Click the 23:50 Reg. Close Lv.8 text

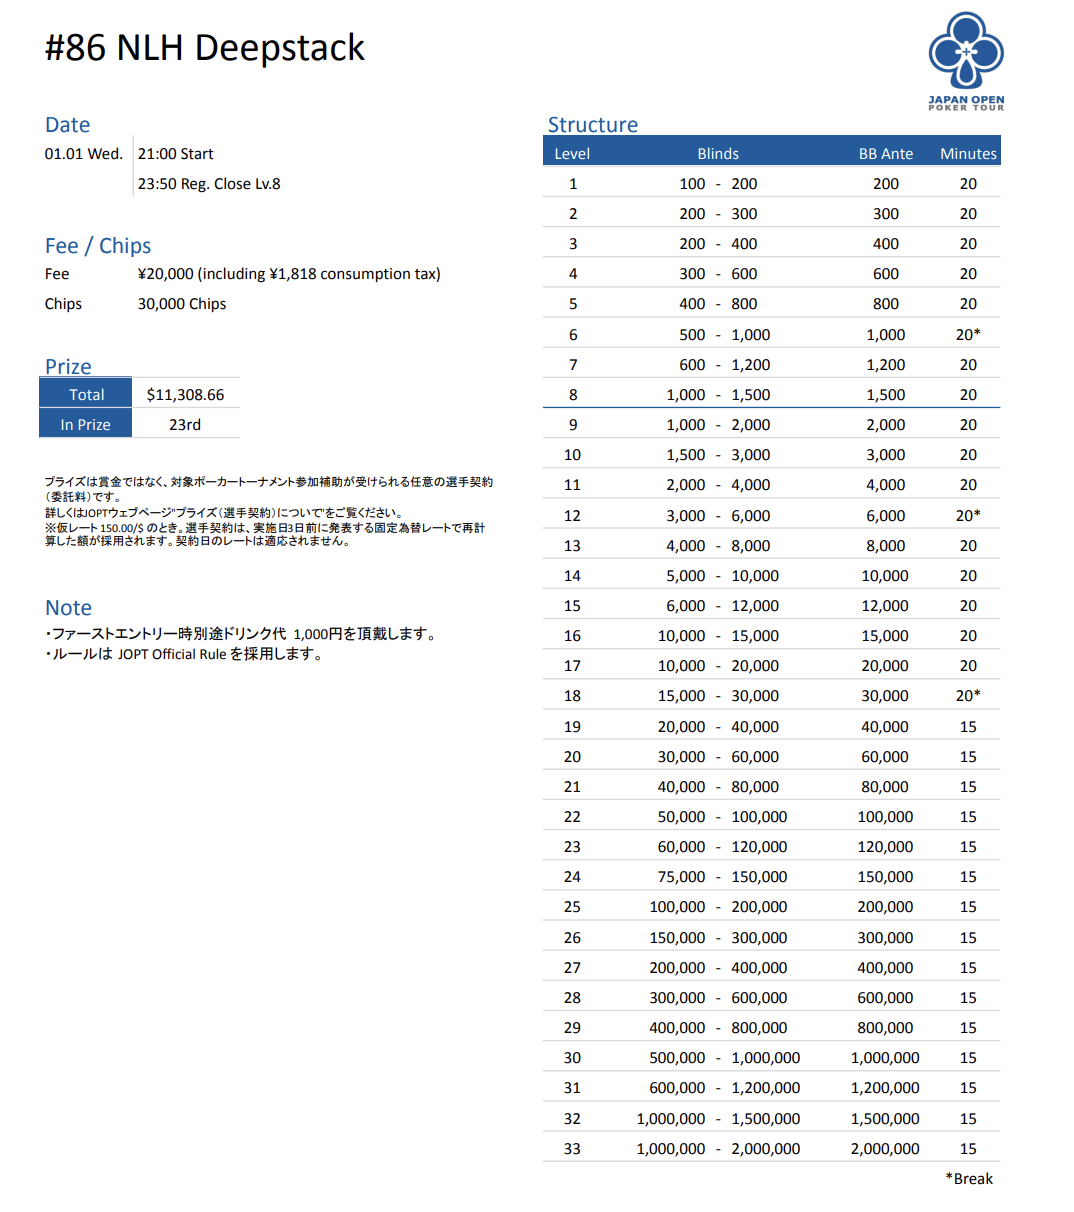click(x=209, y=184)
